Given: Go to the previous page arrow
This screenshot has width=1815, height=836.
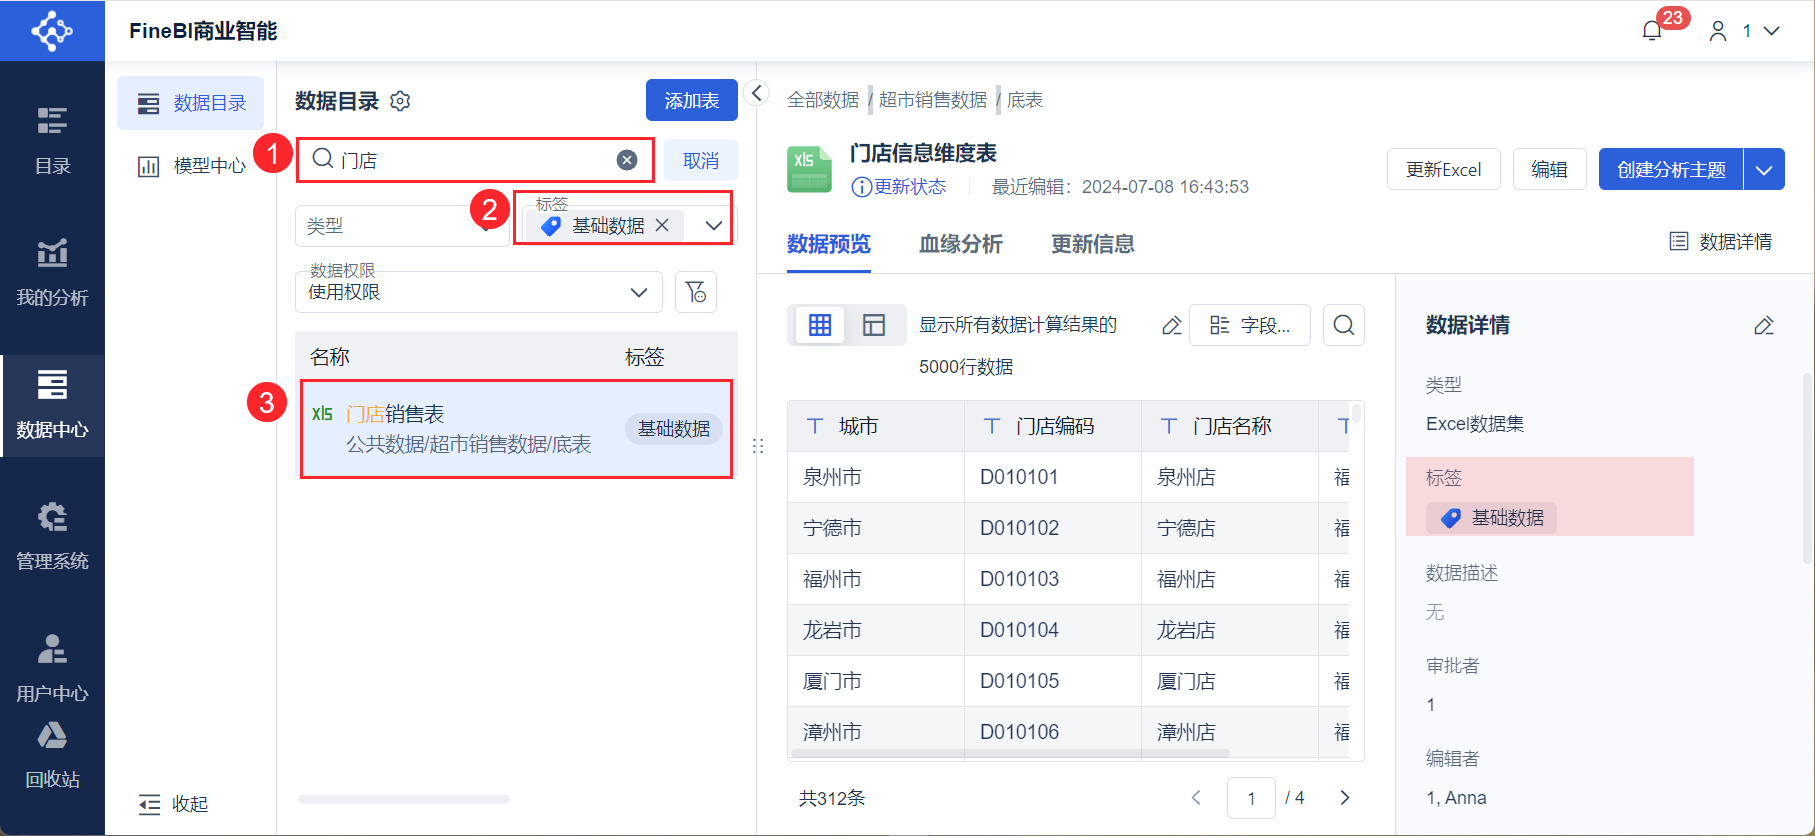Looking at the screenshot, I should coord(1196,797).
